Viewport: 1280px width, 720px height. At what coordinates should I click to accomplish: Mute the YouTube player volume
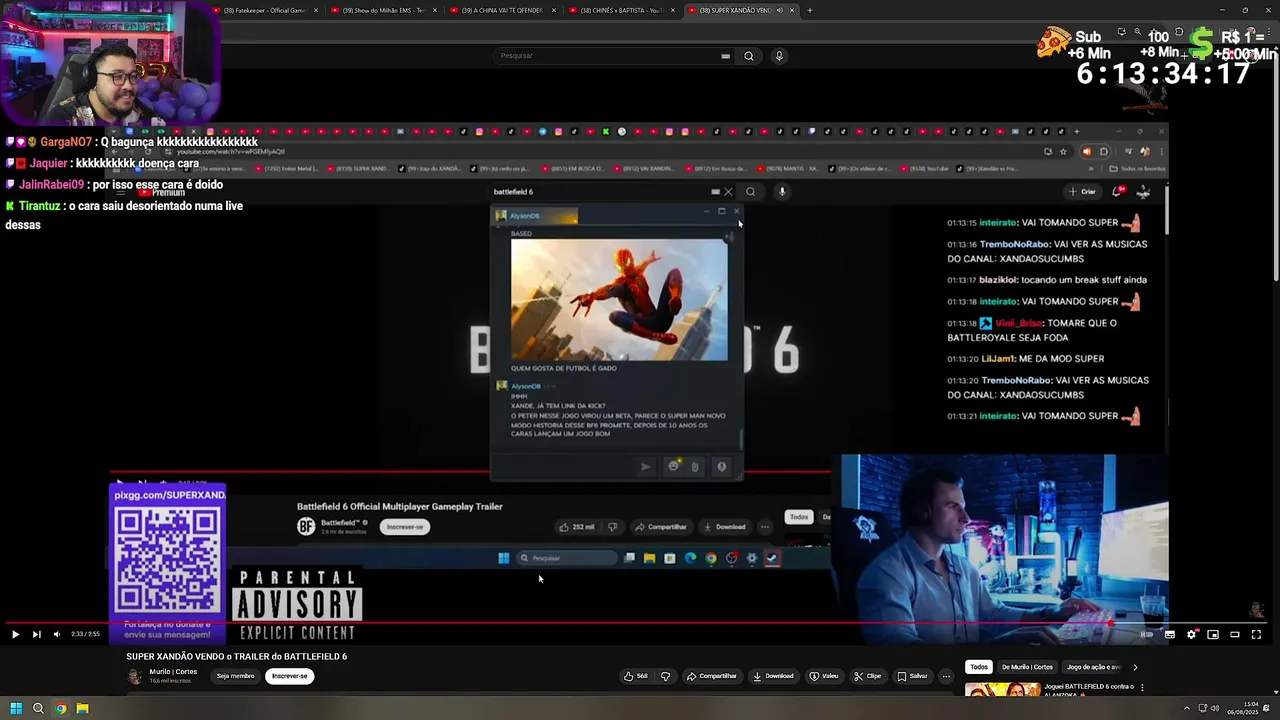(57, 634)
